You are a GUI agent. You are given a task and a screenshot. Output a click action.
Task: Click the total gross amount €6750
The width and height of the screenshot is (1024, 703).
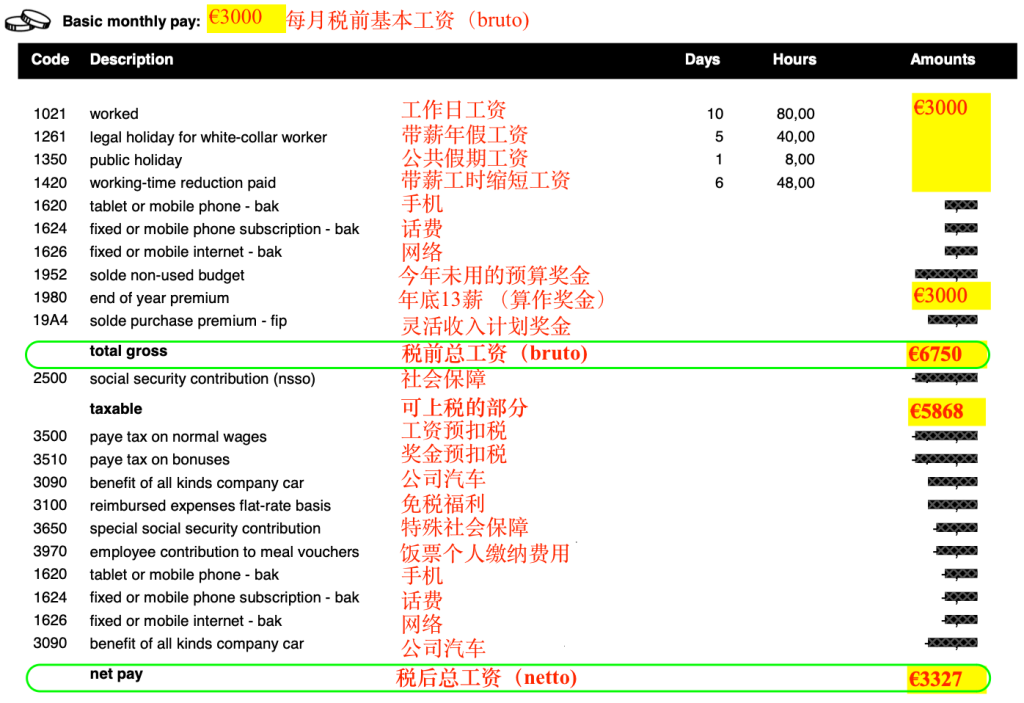[x=935, y=354]
